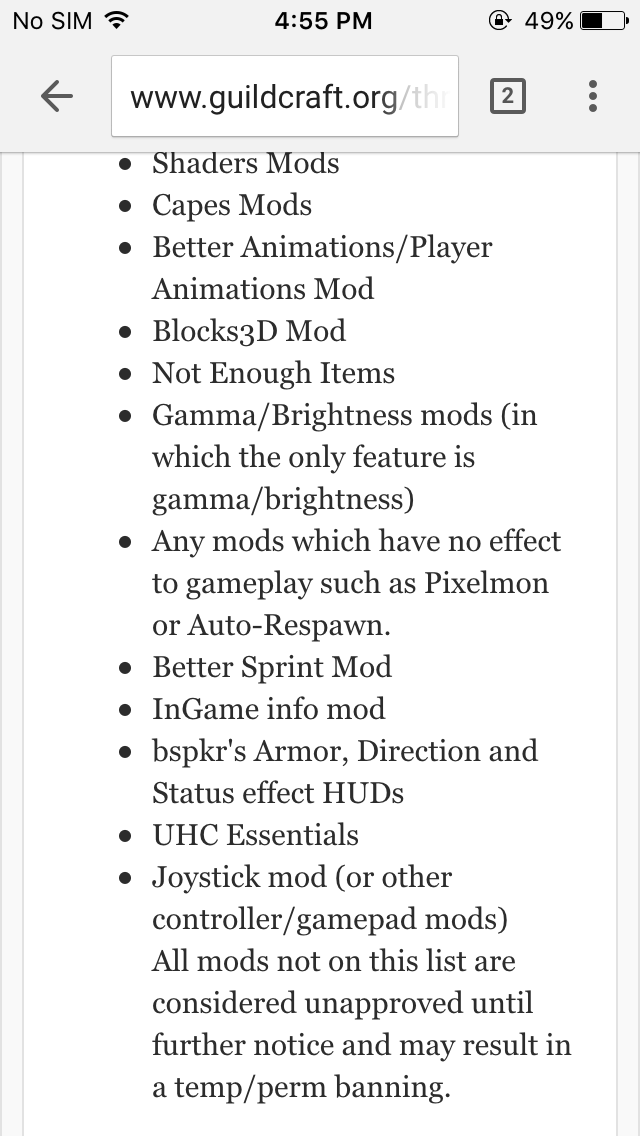Tap the Joystick mod list item

point(330,898)
